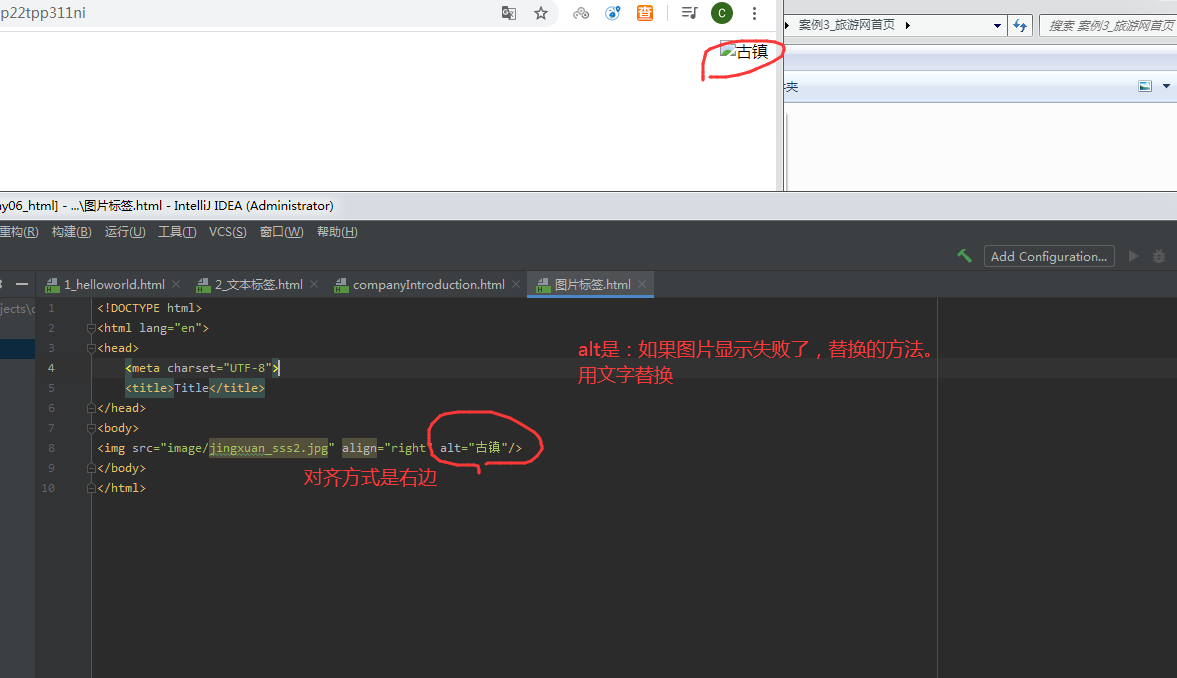1177x678 pixels.
Task: Click line number 8 in the gutter
Action: [51, 448]
